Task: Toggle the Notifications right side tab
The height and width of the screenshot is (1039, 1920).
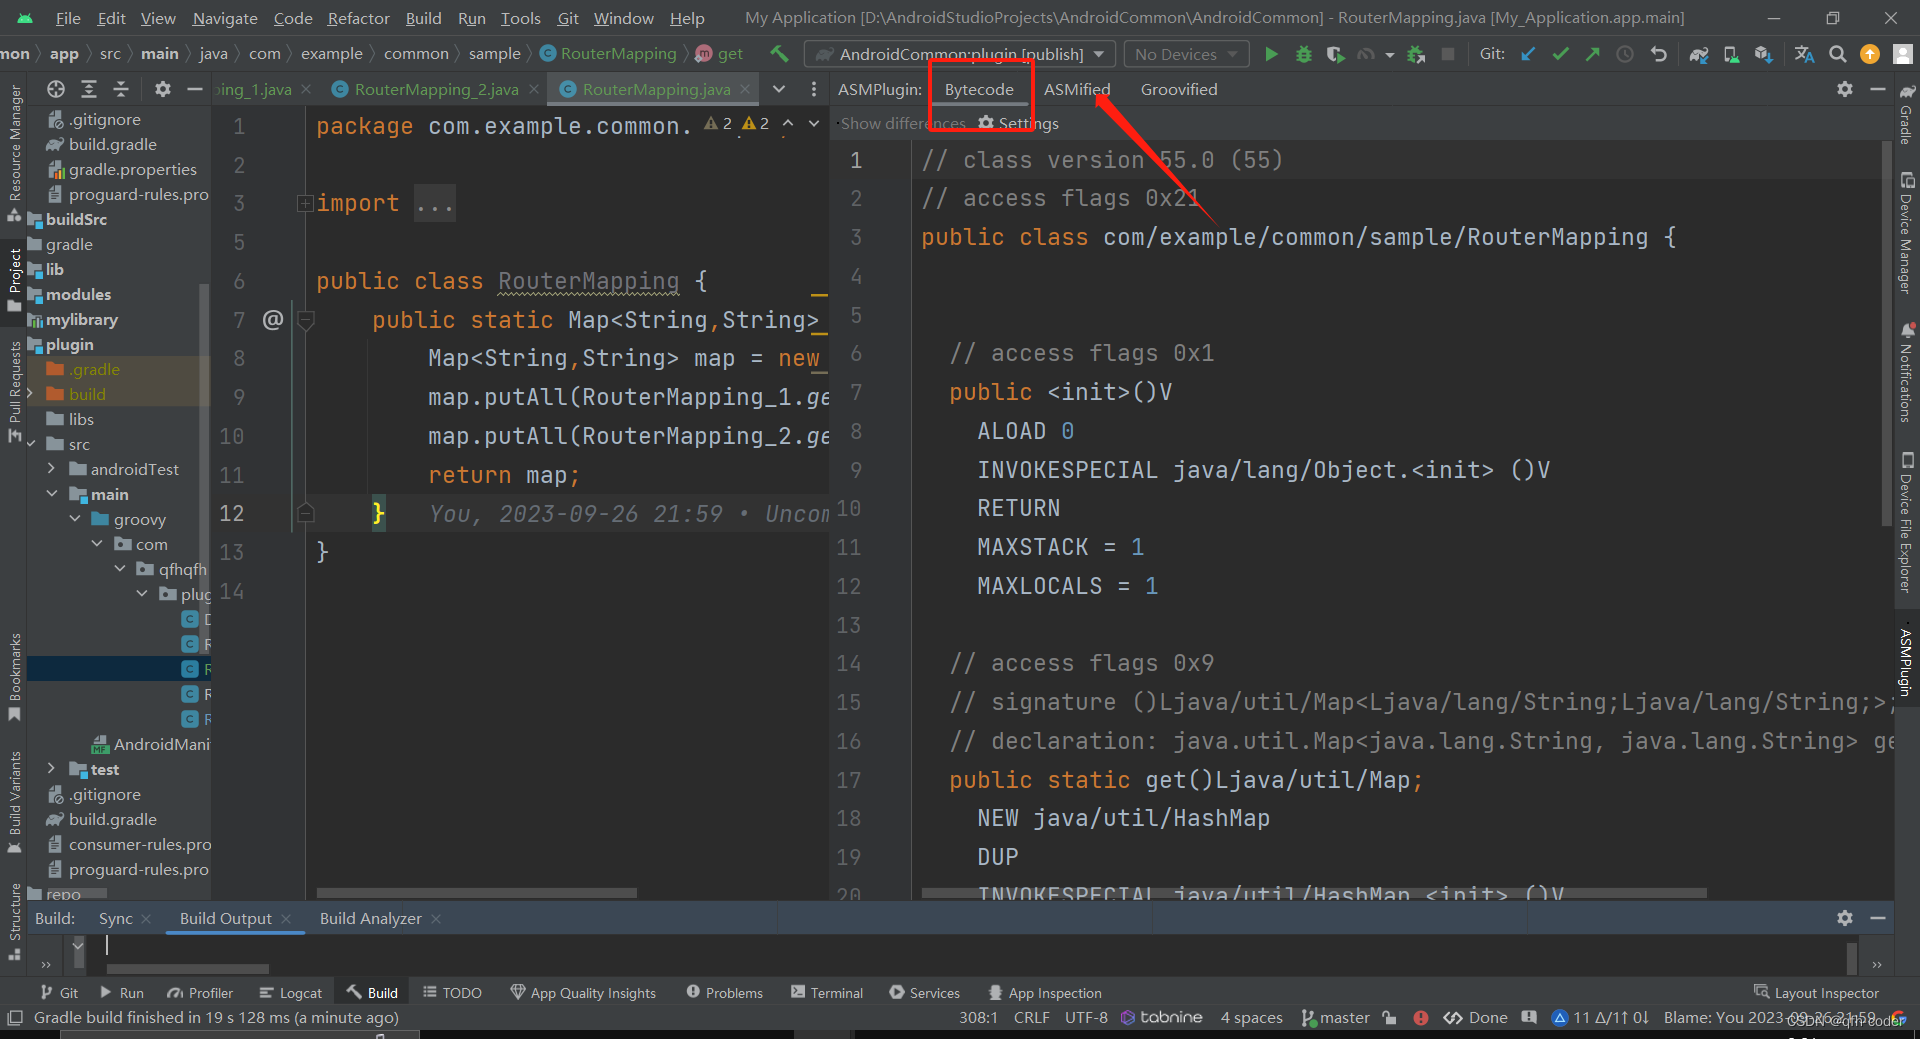Action: tap(1906, 372)
